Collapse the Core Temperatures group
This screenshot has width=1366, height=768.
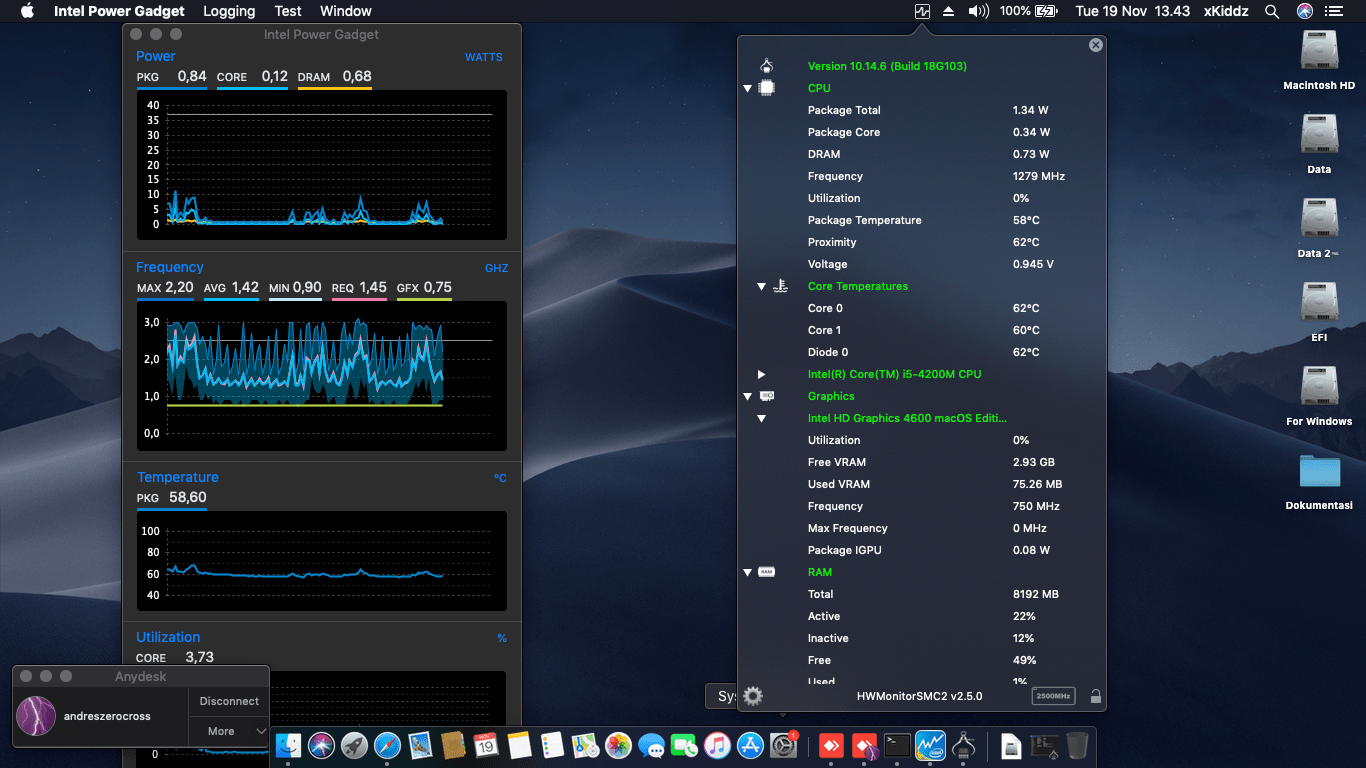[x=761, y=286]
